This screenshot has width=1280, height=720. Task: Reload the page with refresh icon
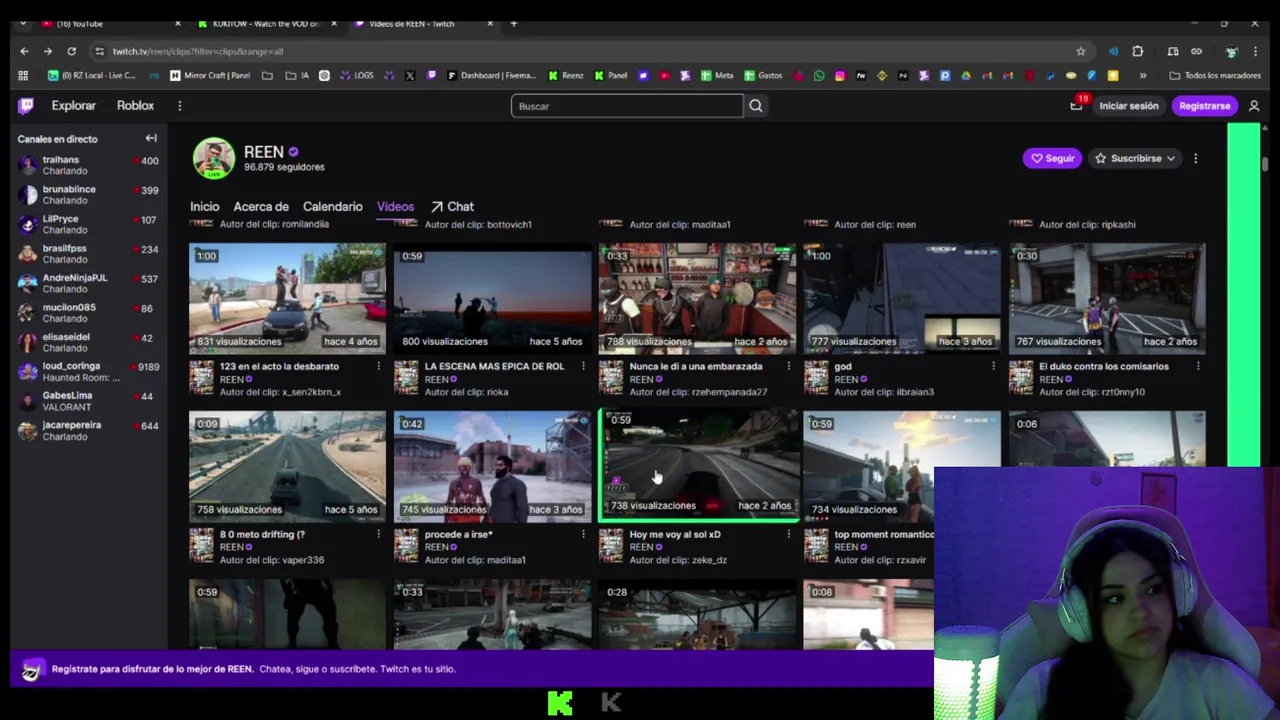71,51
